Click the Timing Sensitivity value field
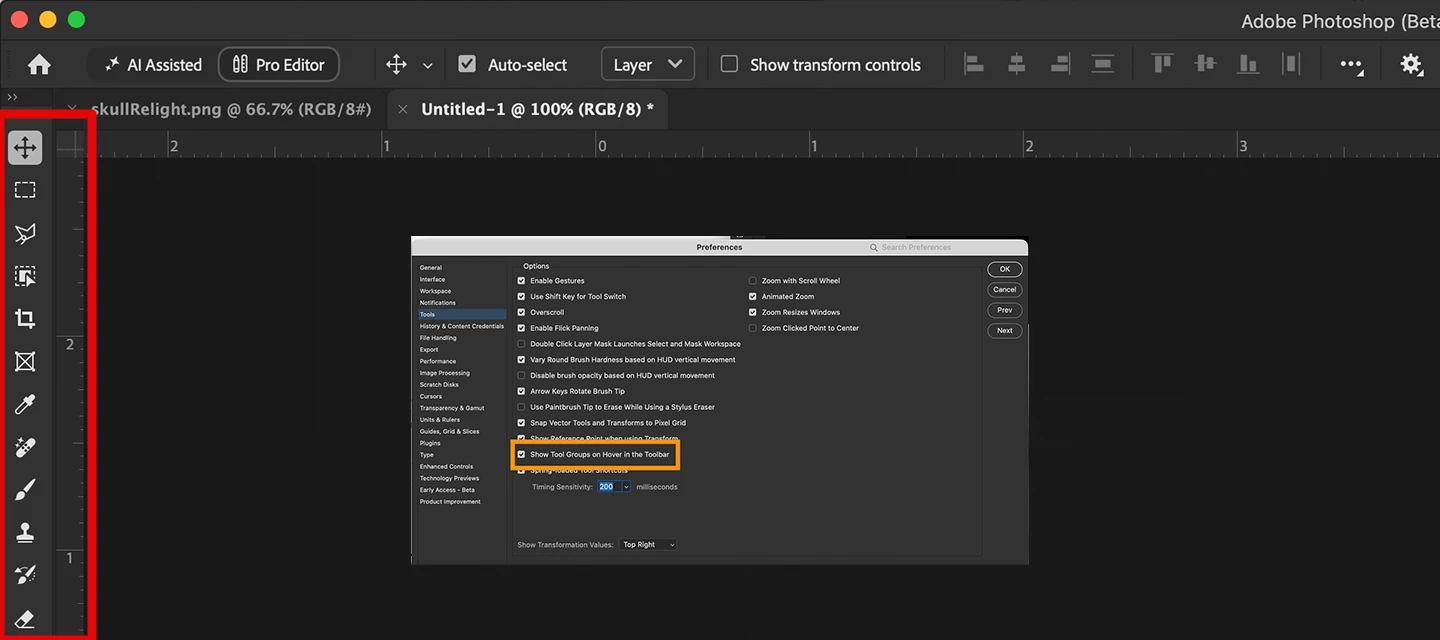 [x=608, y=487]
